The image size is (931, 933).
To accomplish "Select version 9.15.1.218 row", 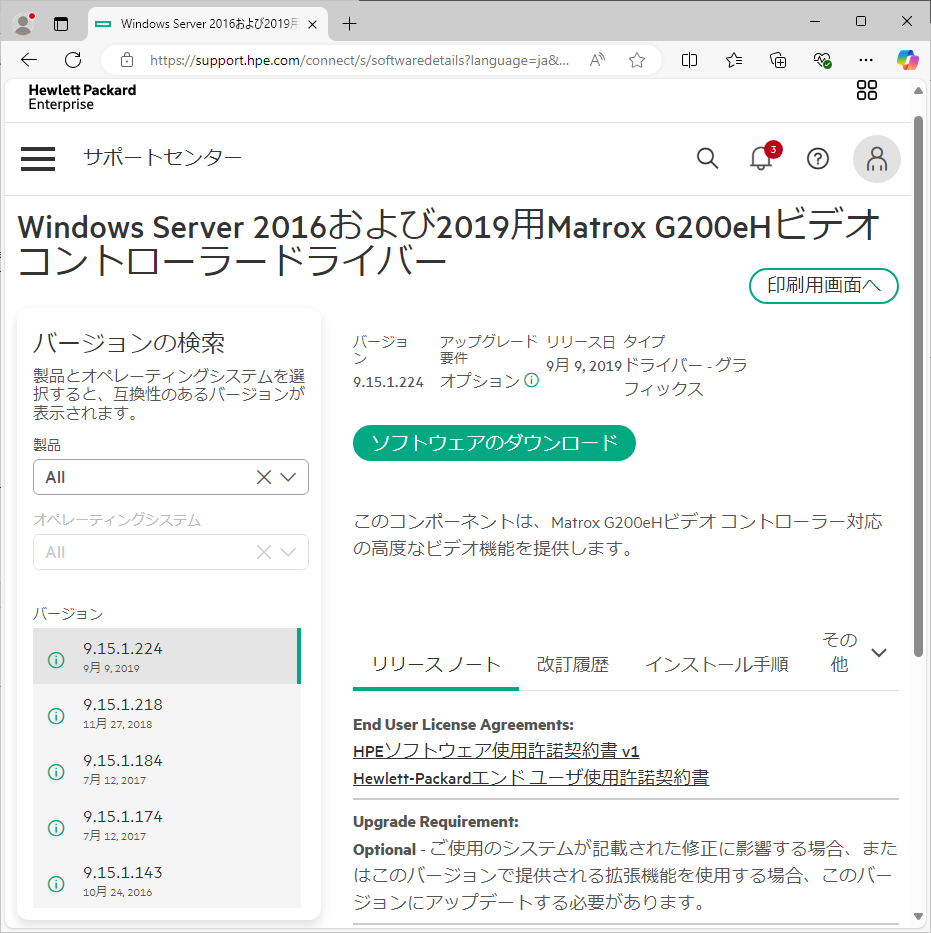I will [x=167, y=712].
